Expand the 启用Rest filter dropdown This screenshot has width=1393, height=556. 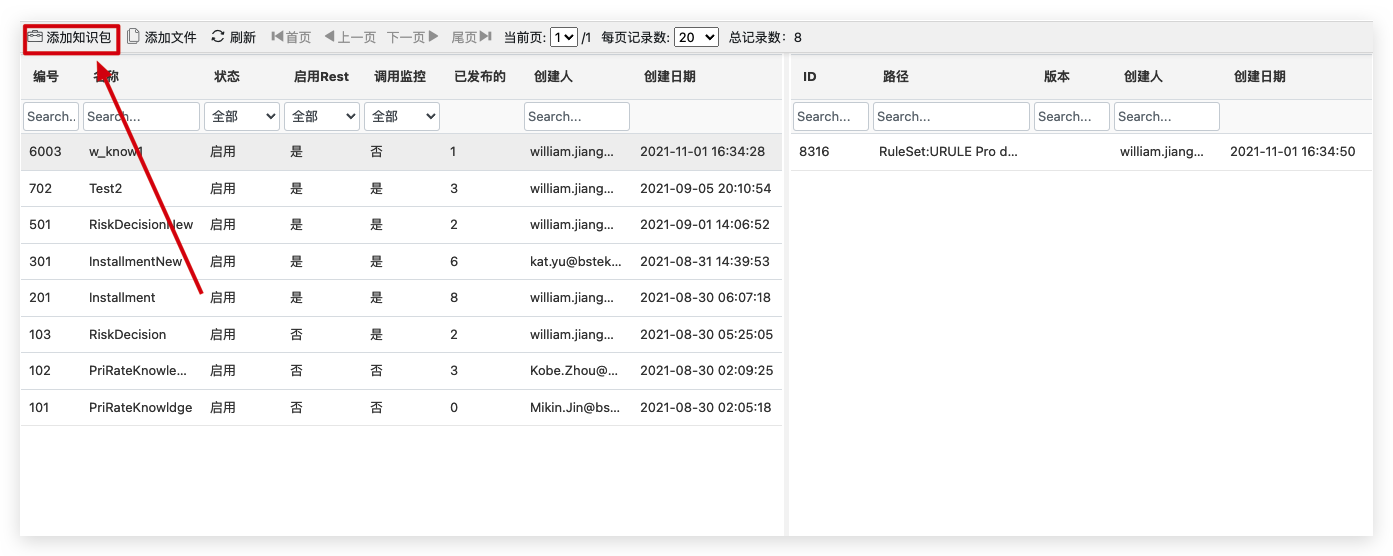[321, 117]
